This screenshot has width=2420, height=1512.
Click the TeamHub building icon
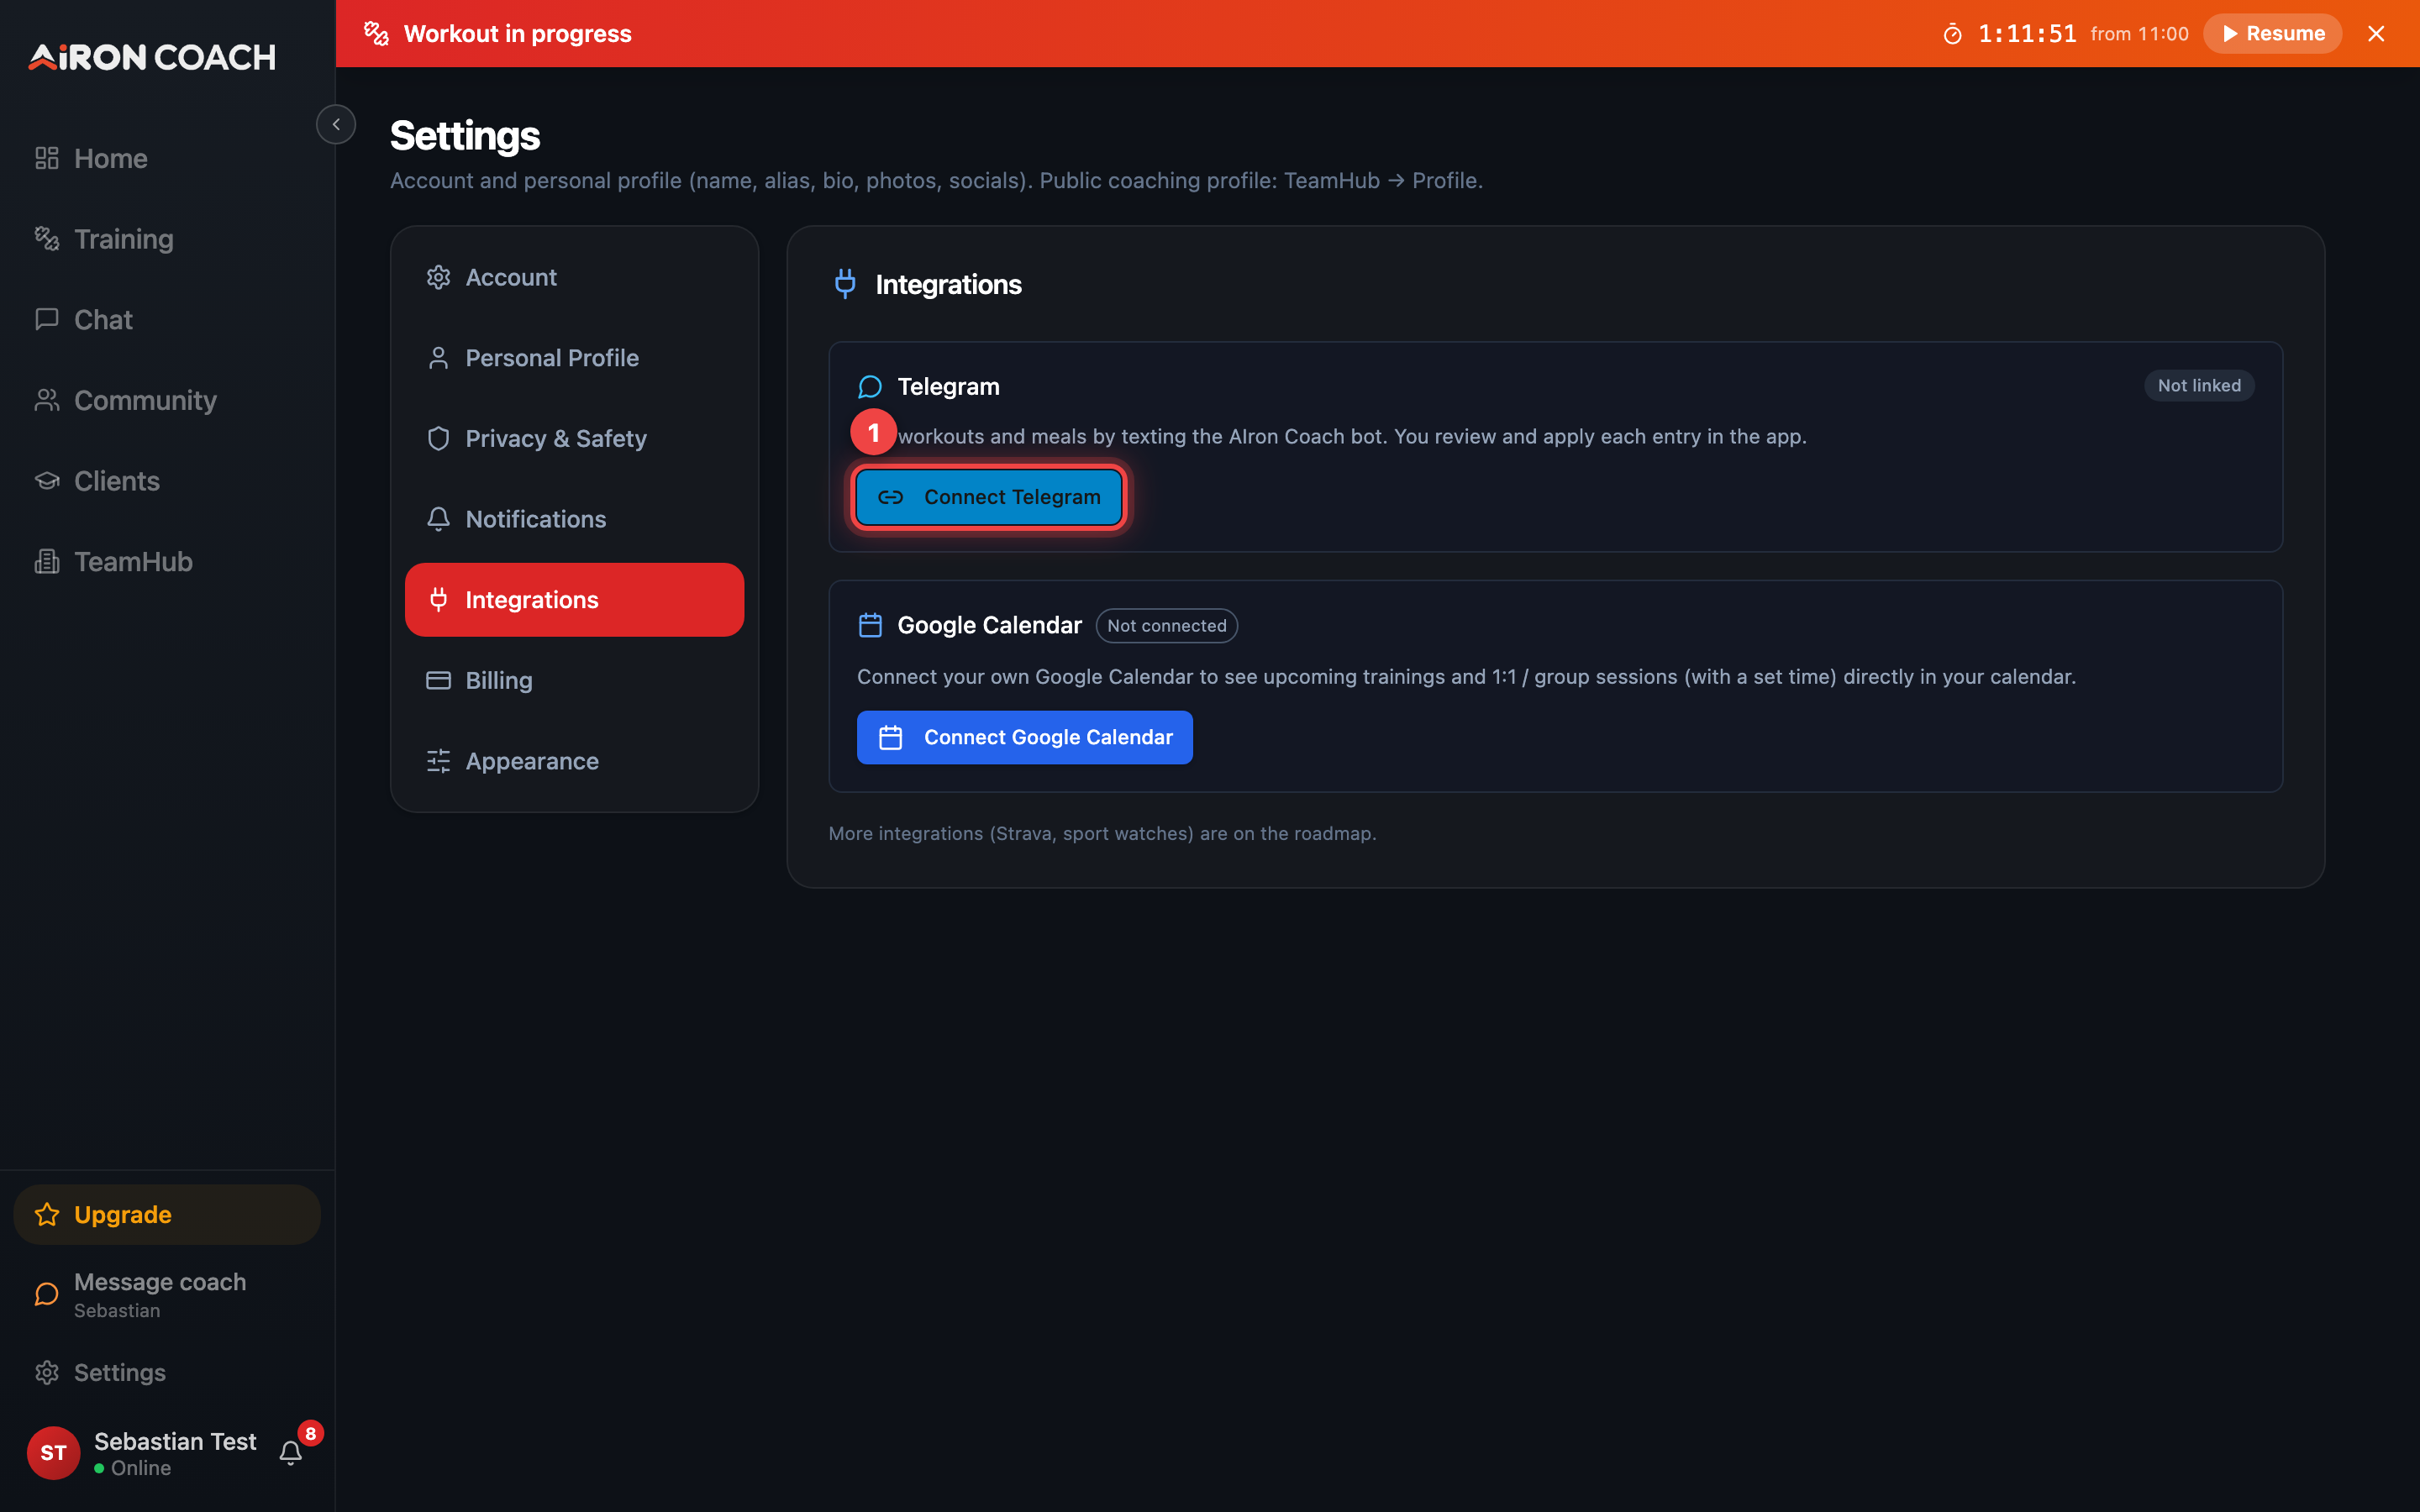tap(46, 562)
